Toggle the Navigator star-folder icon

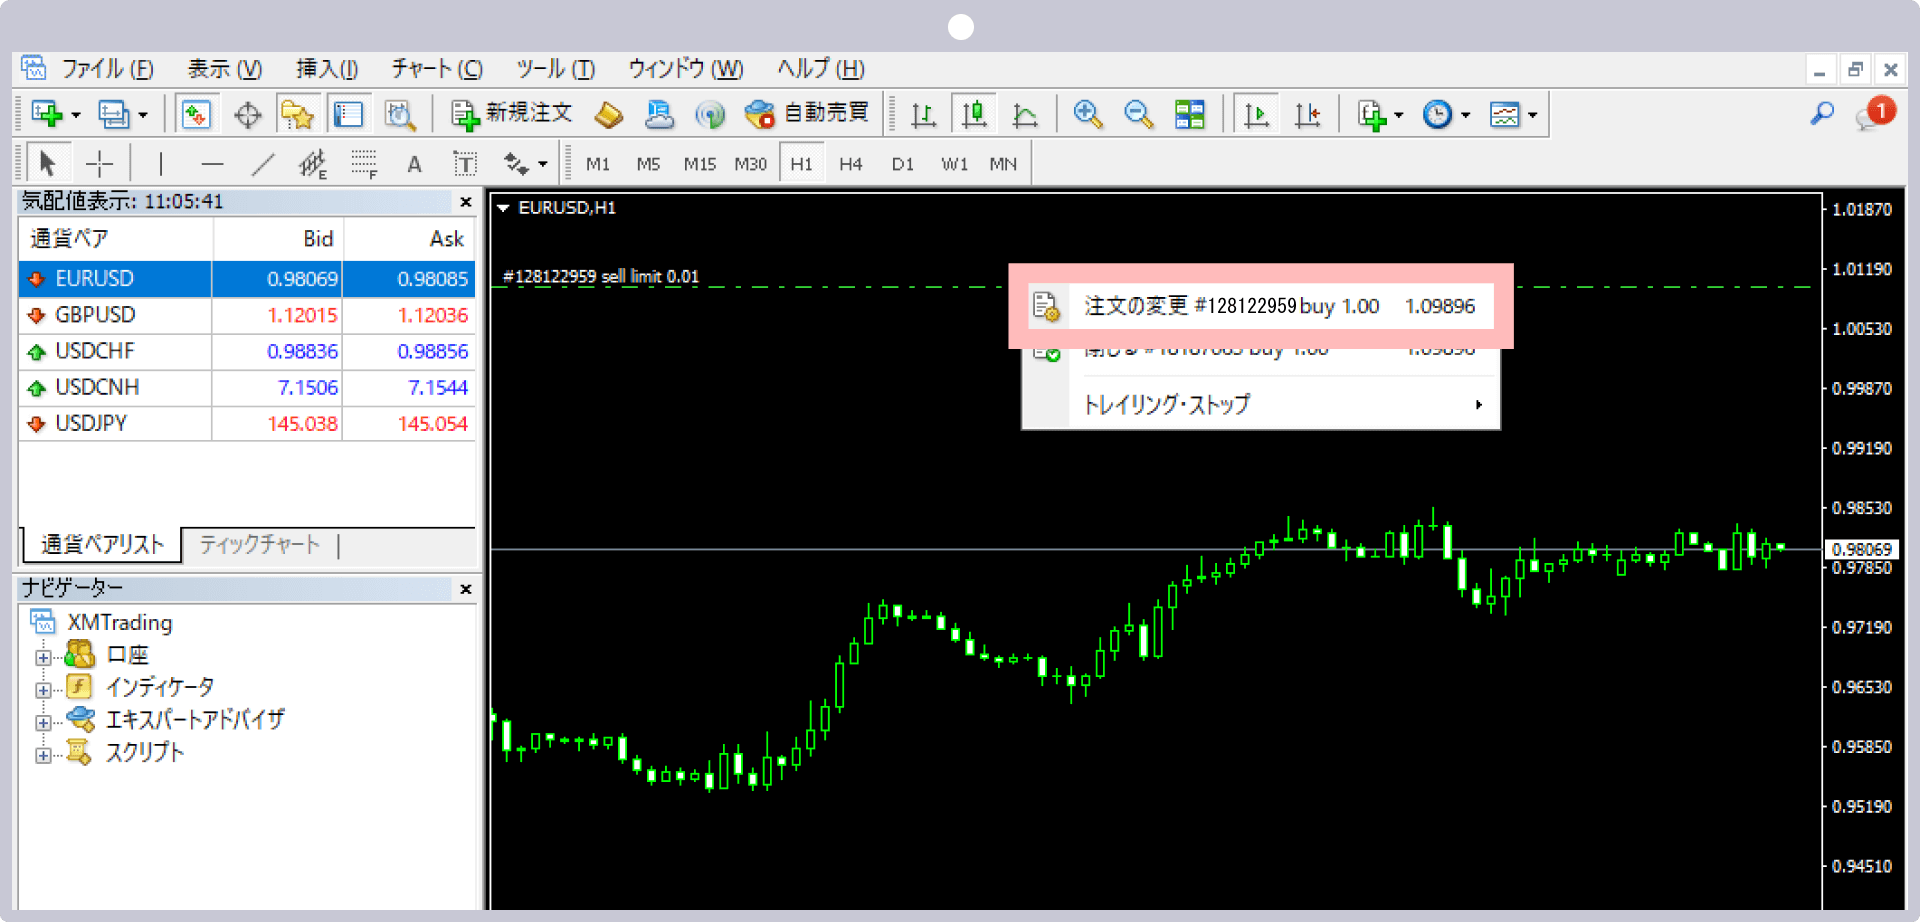tap(297, 115)
